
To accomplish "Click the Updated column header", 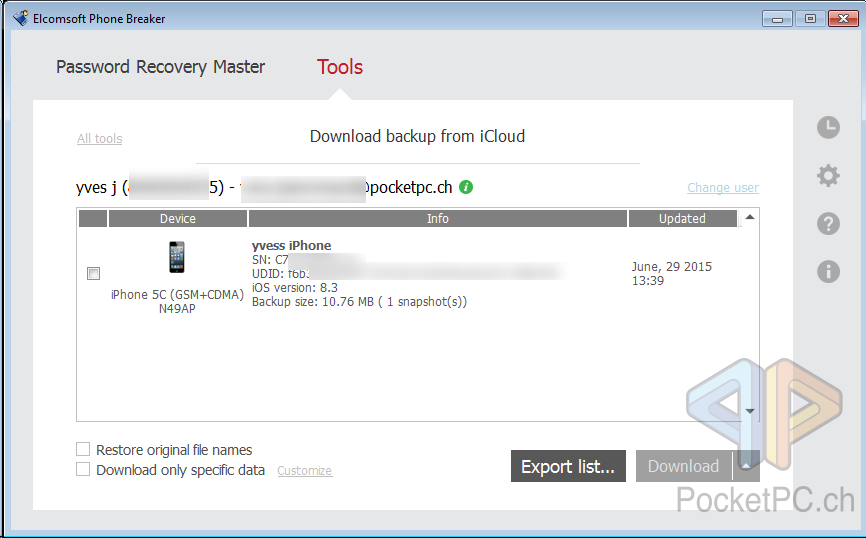I will (683, 219).
